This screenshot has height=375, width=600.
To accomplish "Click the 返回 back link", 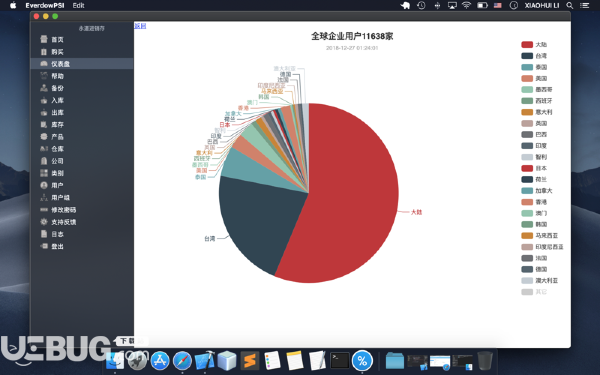I will 140,26.
